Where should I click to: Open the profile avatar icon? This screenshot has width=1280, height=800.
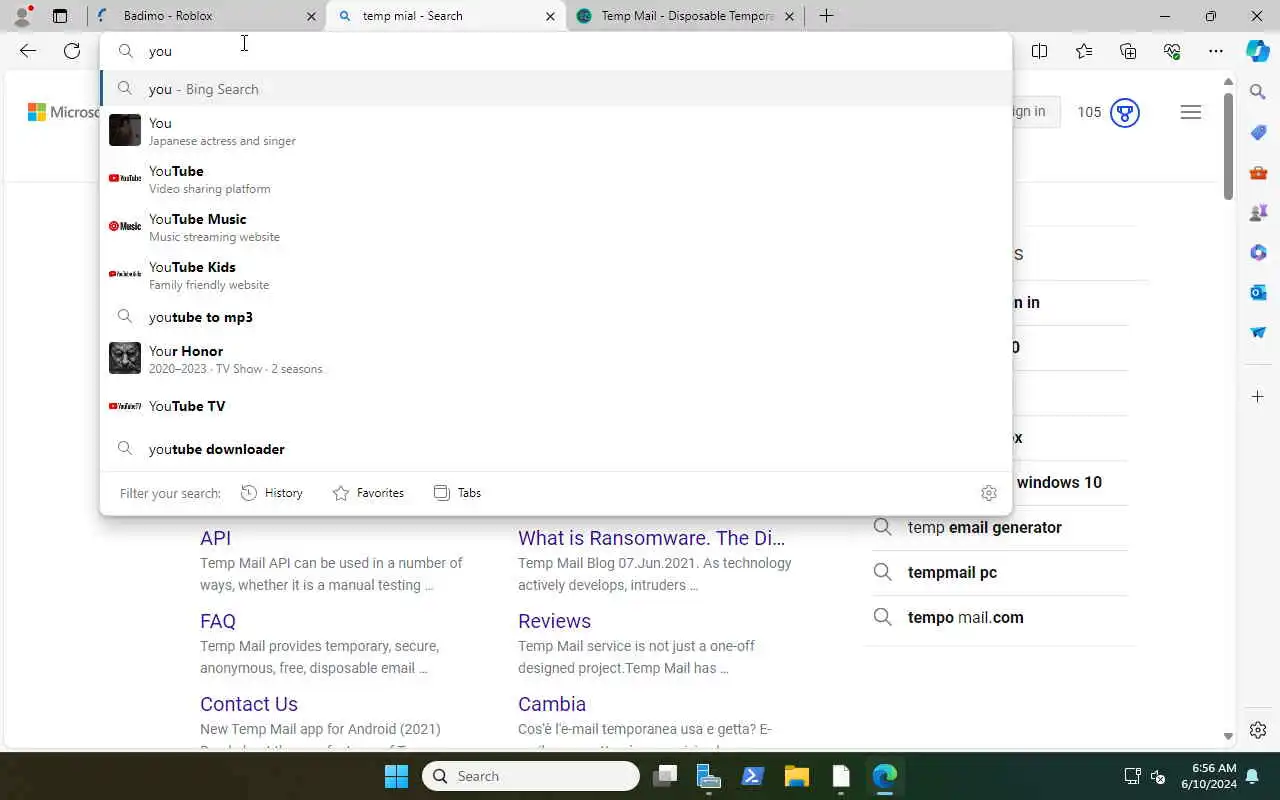point(22,16)
